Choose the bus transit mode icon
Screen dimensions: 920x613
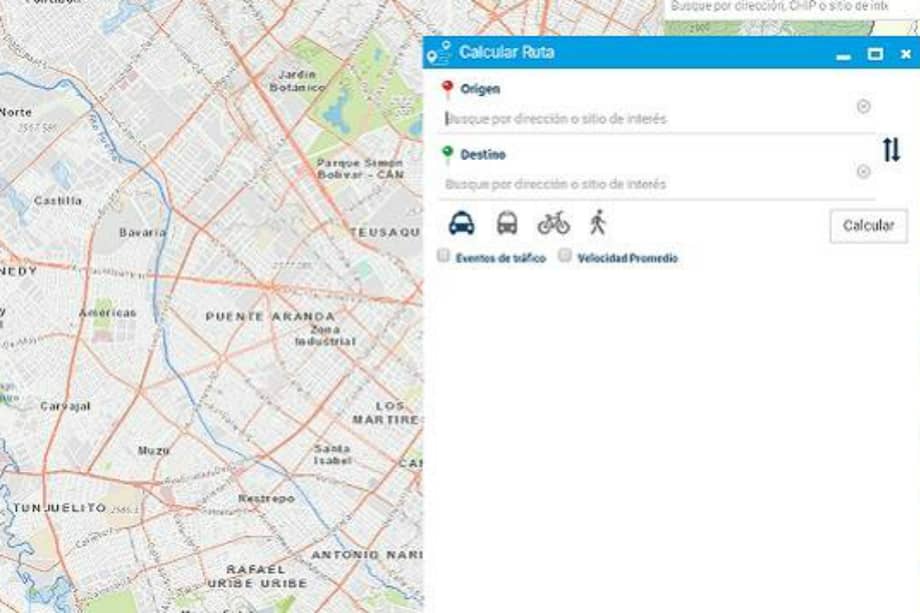507,223
